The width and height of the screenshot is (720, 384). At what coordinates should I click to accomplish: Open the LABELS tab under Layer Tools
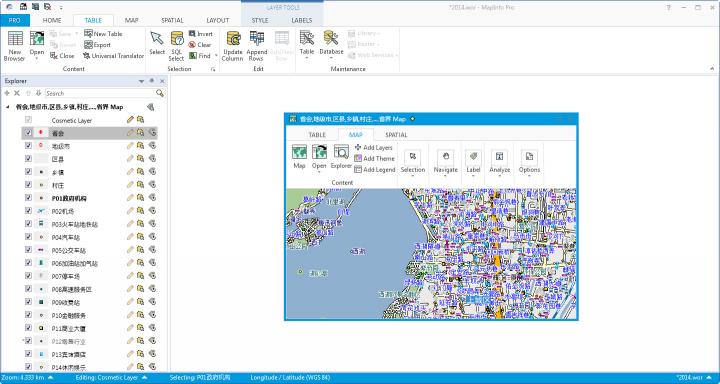302,20
